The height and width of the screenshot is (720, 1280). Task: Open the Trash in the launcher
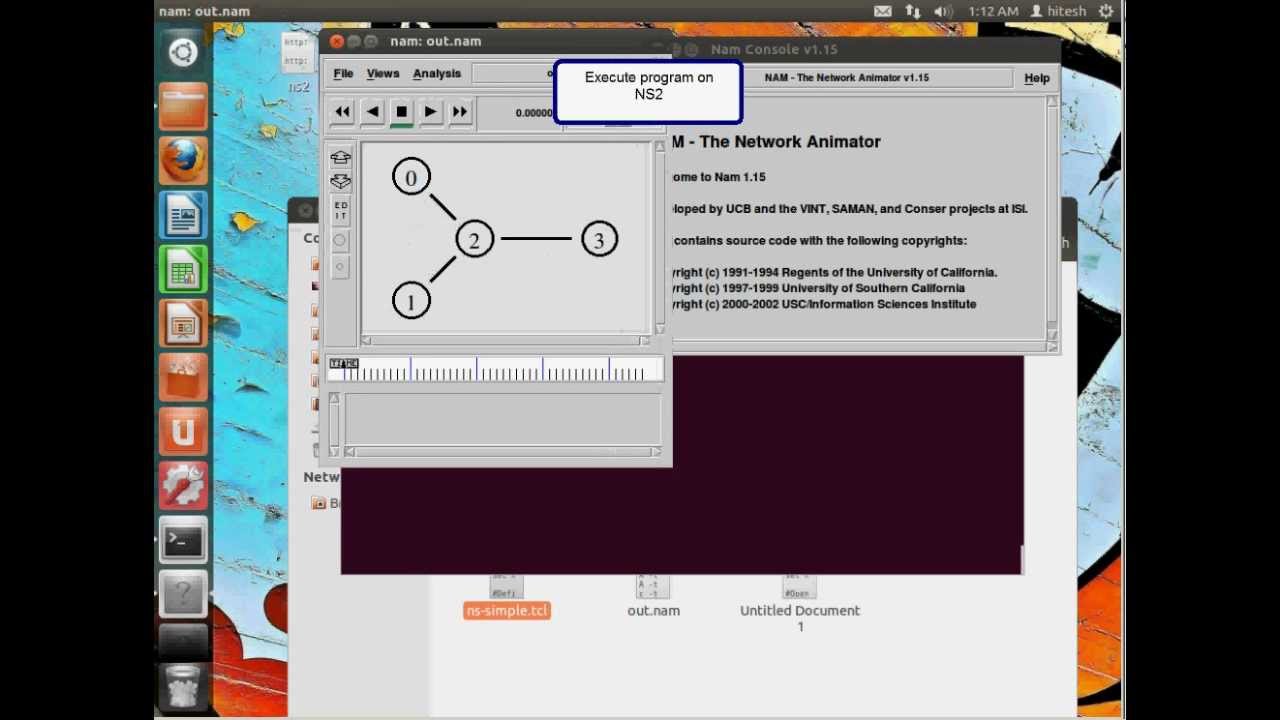point(183,687)
